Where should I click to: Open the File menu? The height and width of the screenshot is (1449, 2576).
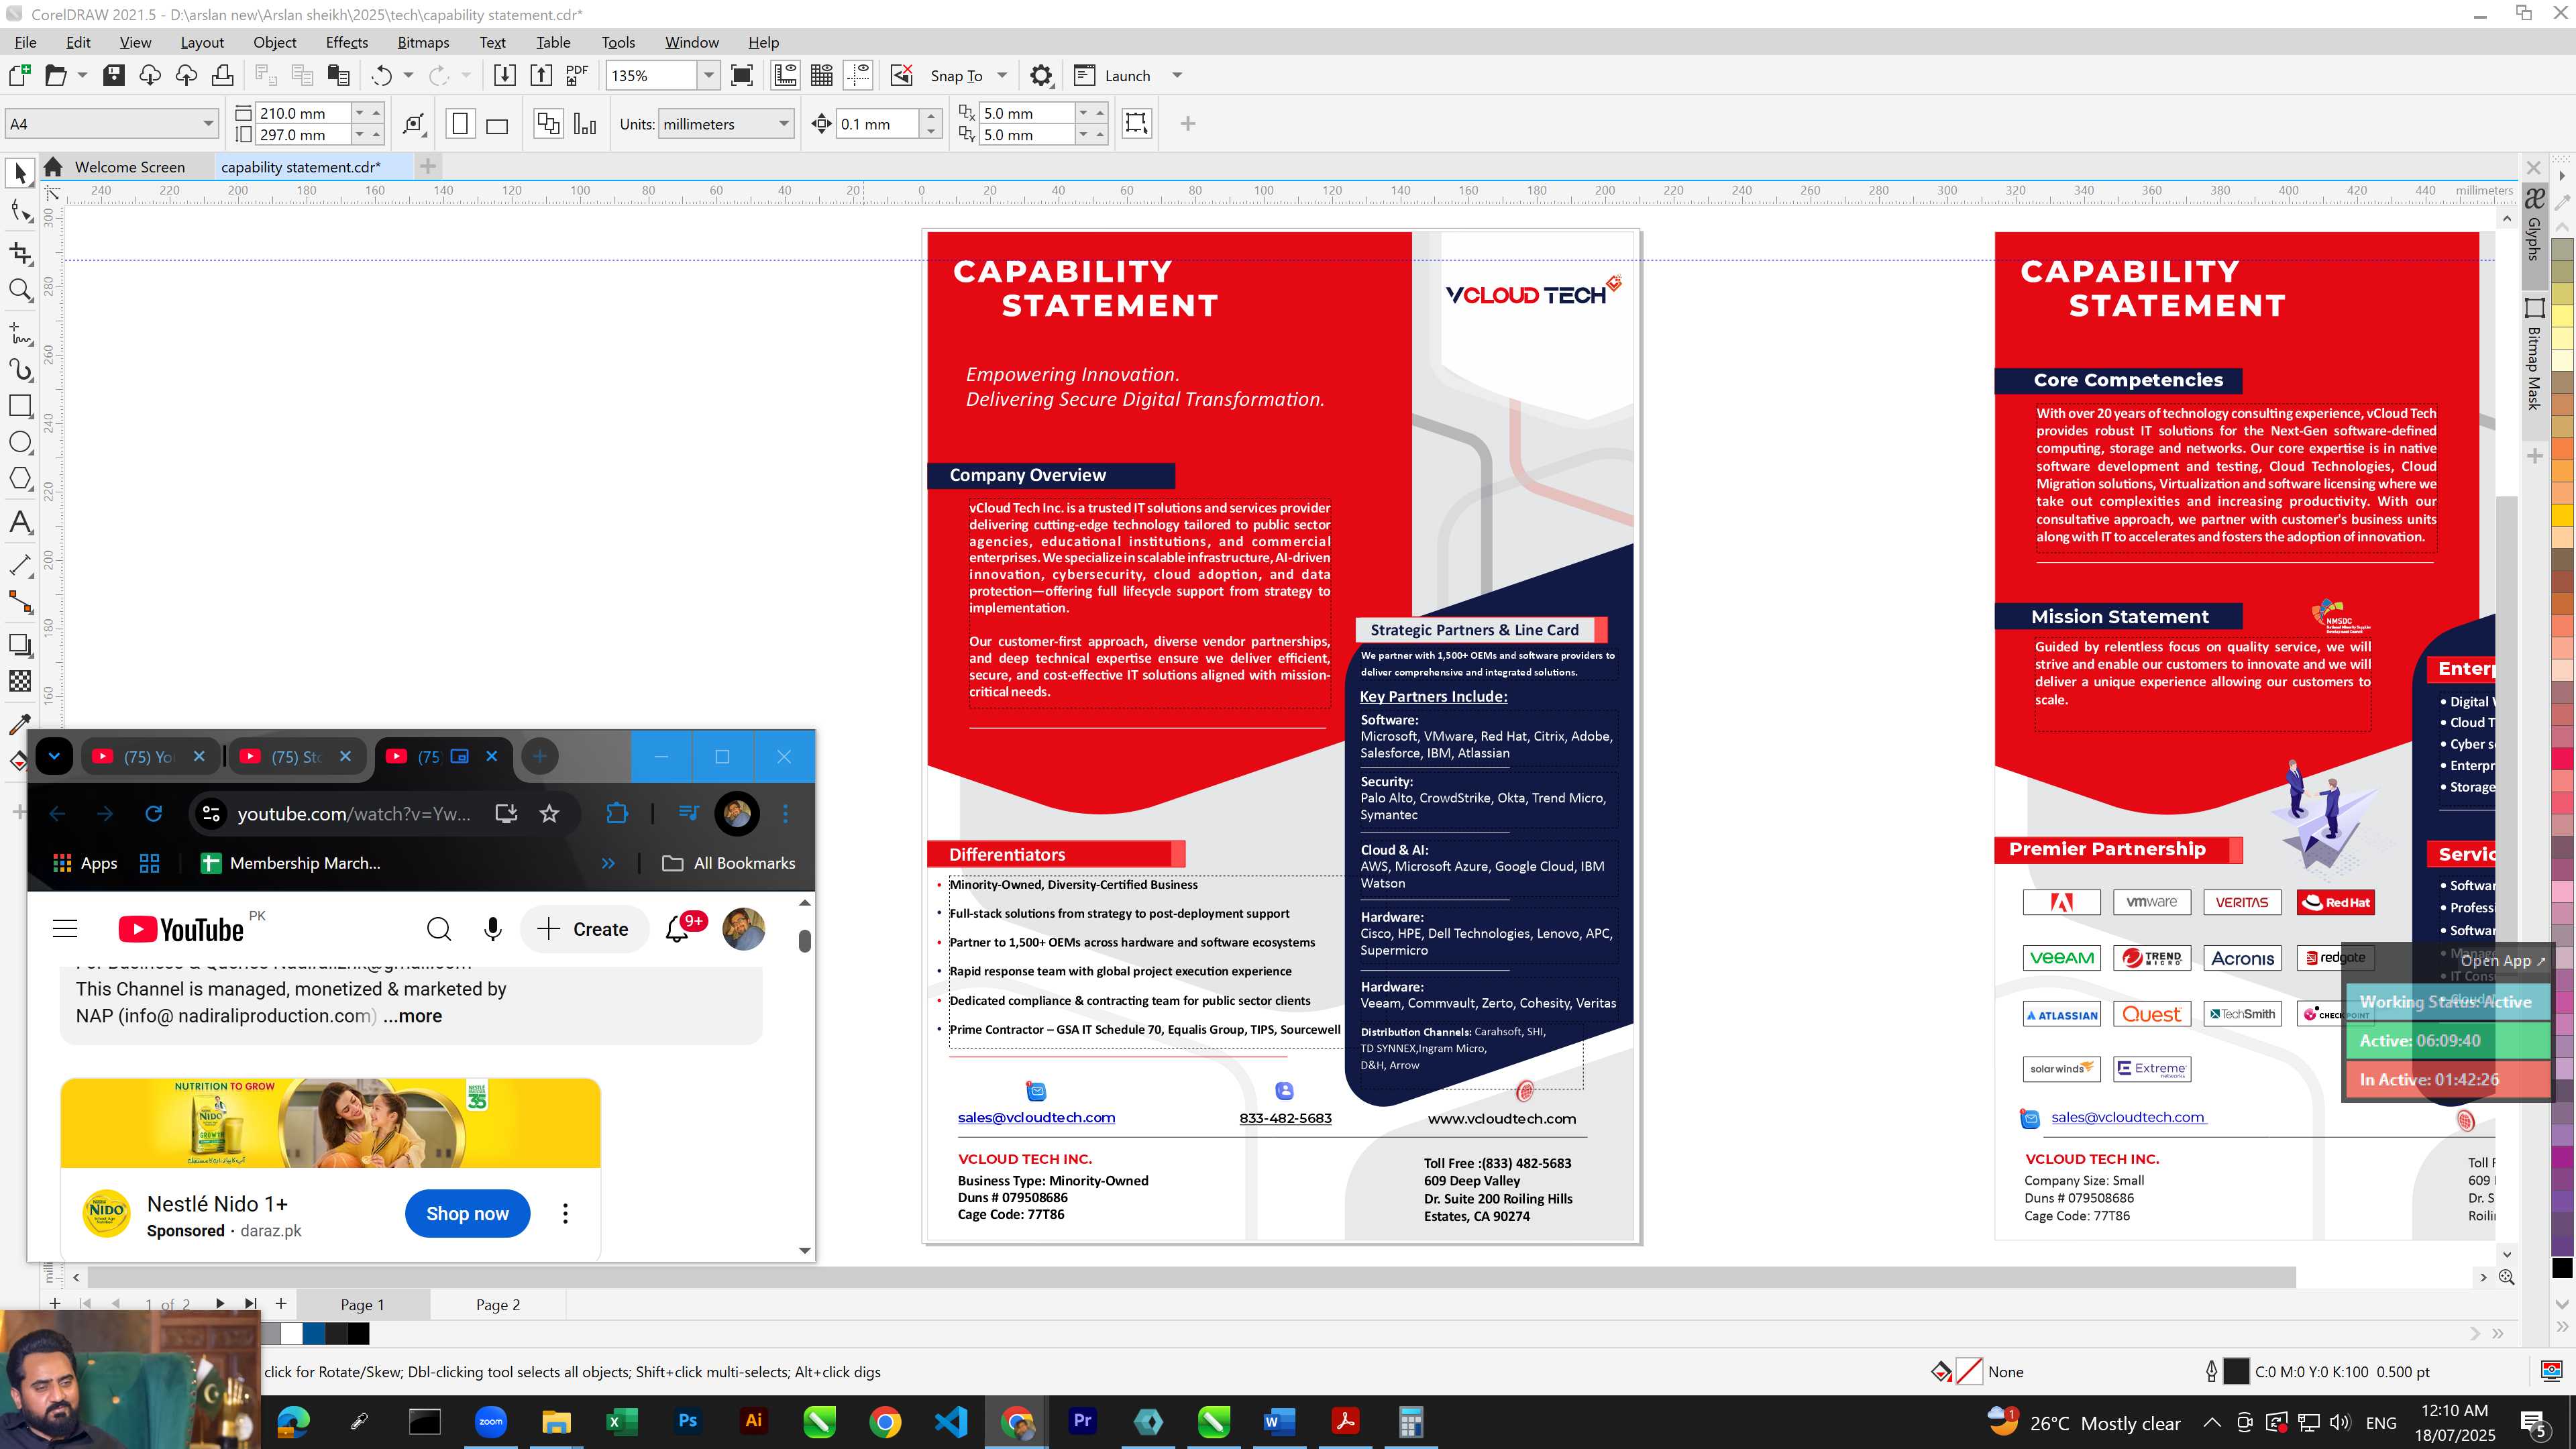(x=26, y=42)
